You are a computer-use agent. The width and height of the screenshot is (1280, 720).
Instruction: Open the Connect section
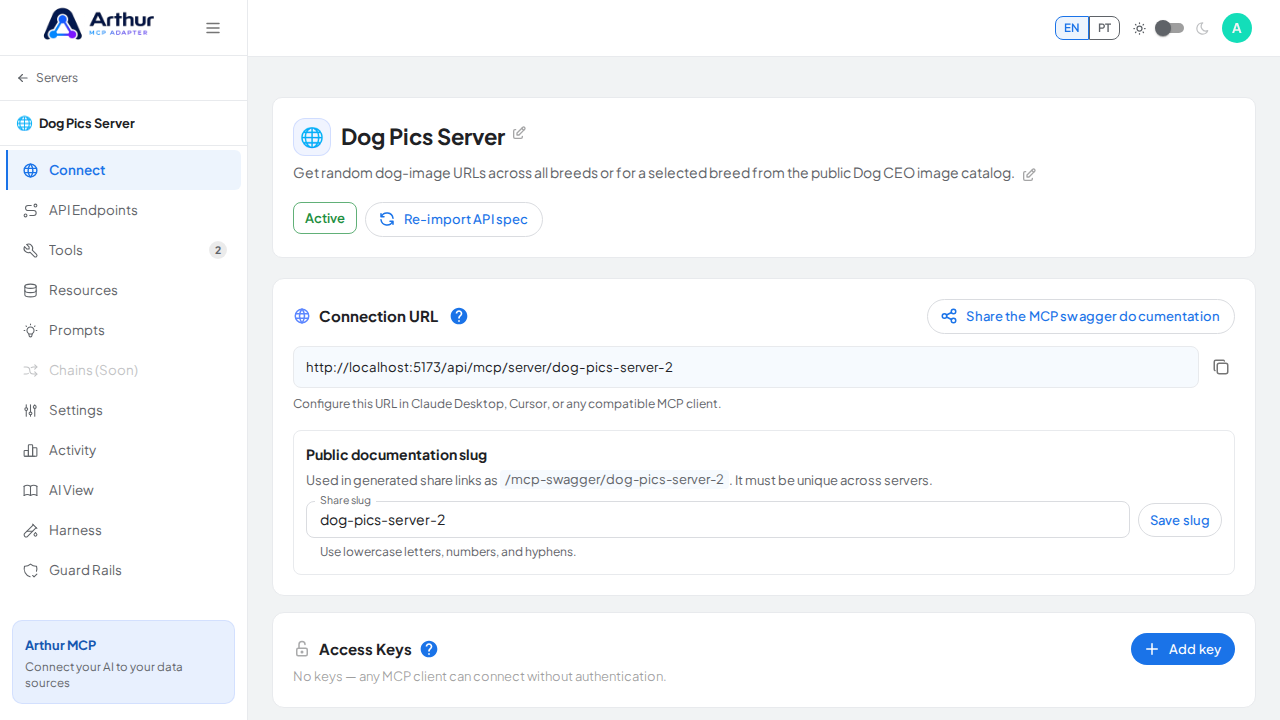click(x=123, y=170)
